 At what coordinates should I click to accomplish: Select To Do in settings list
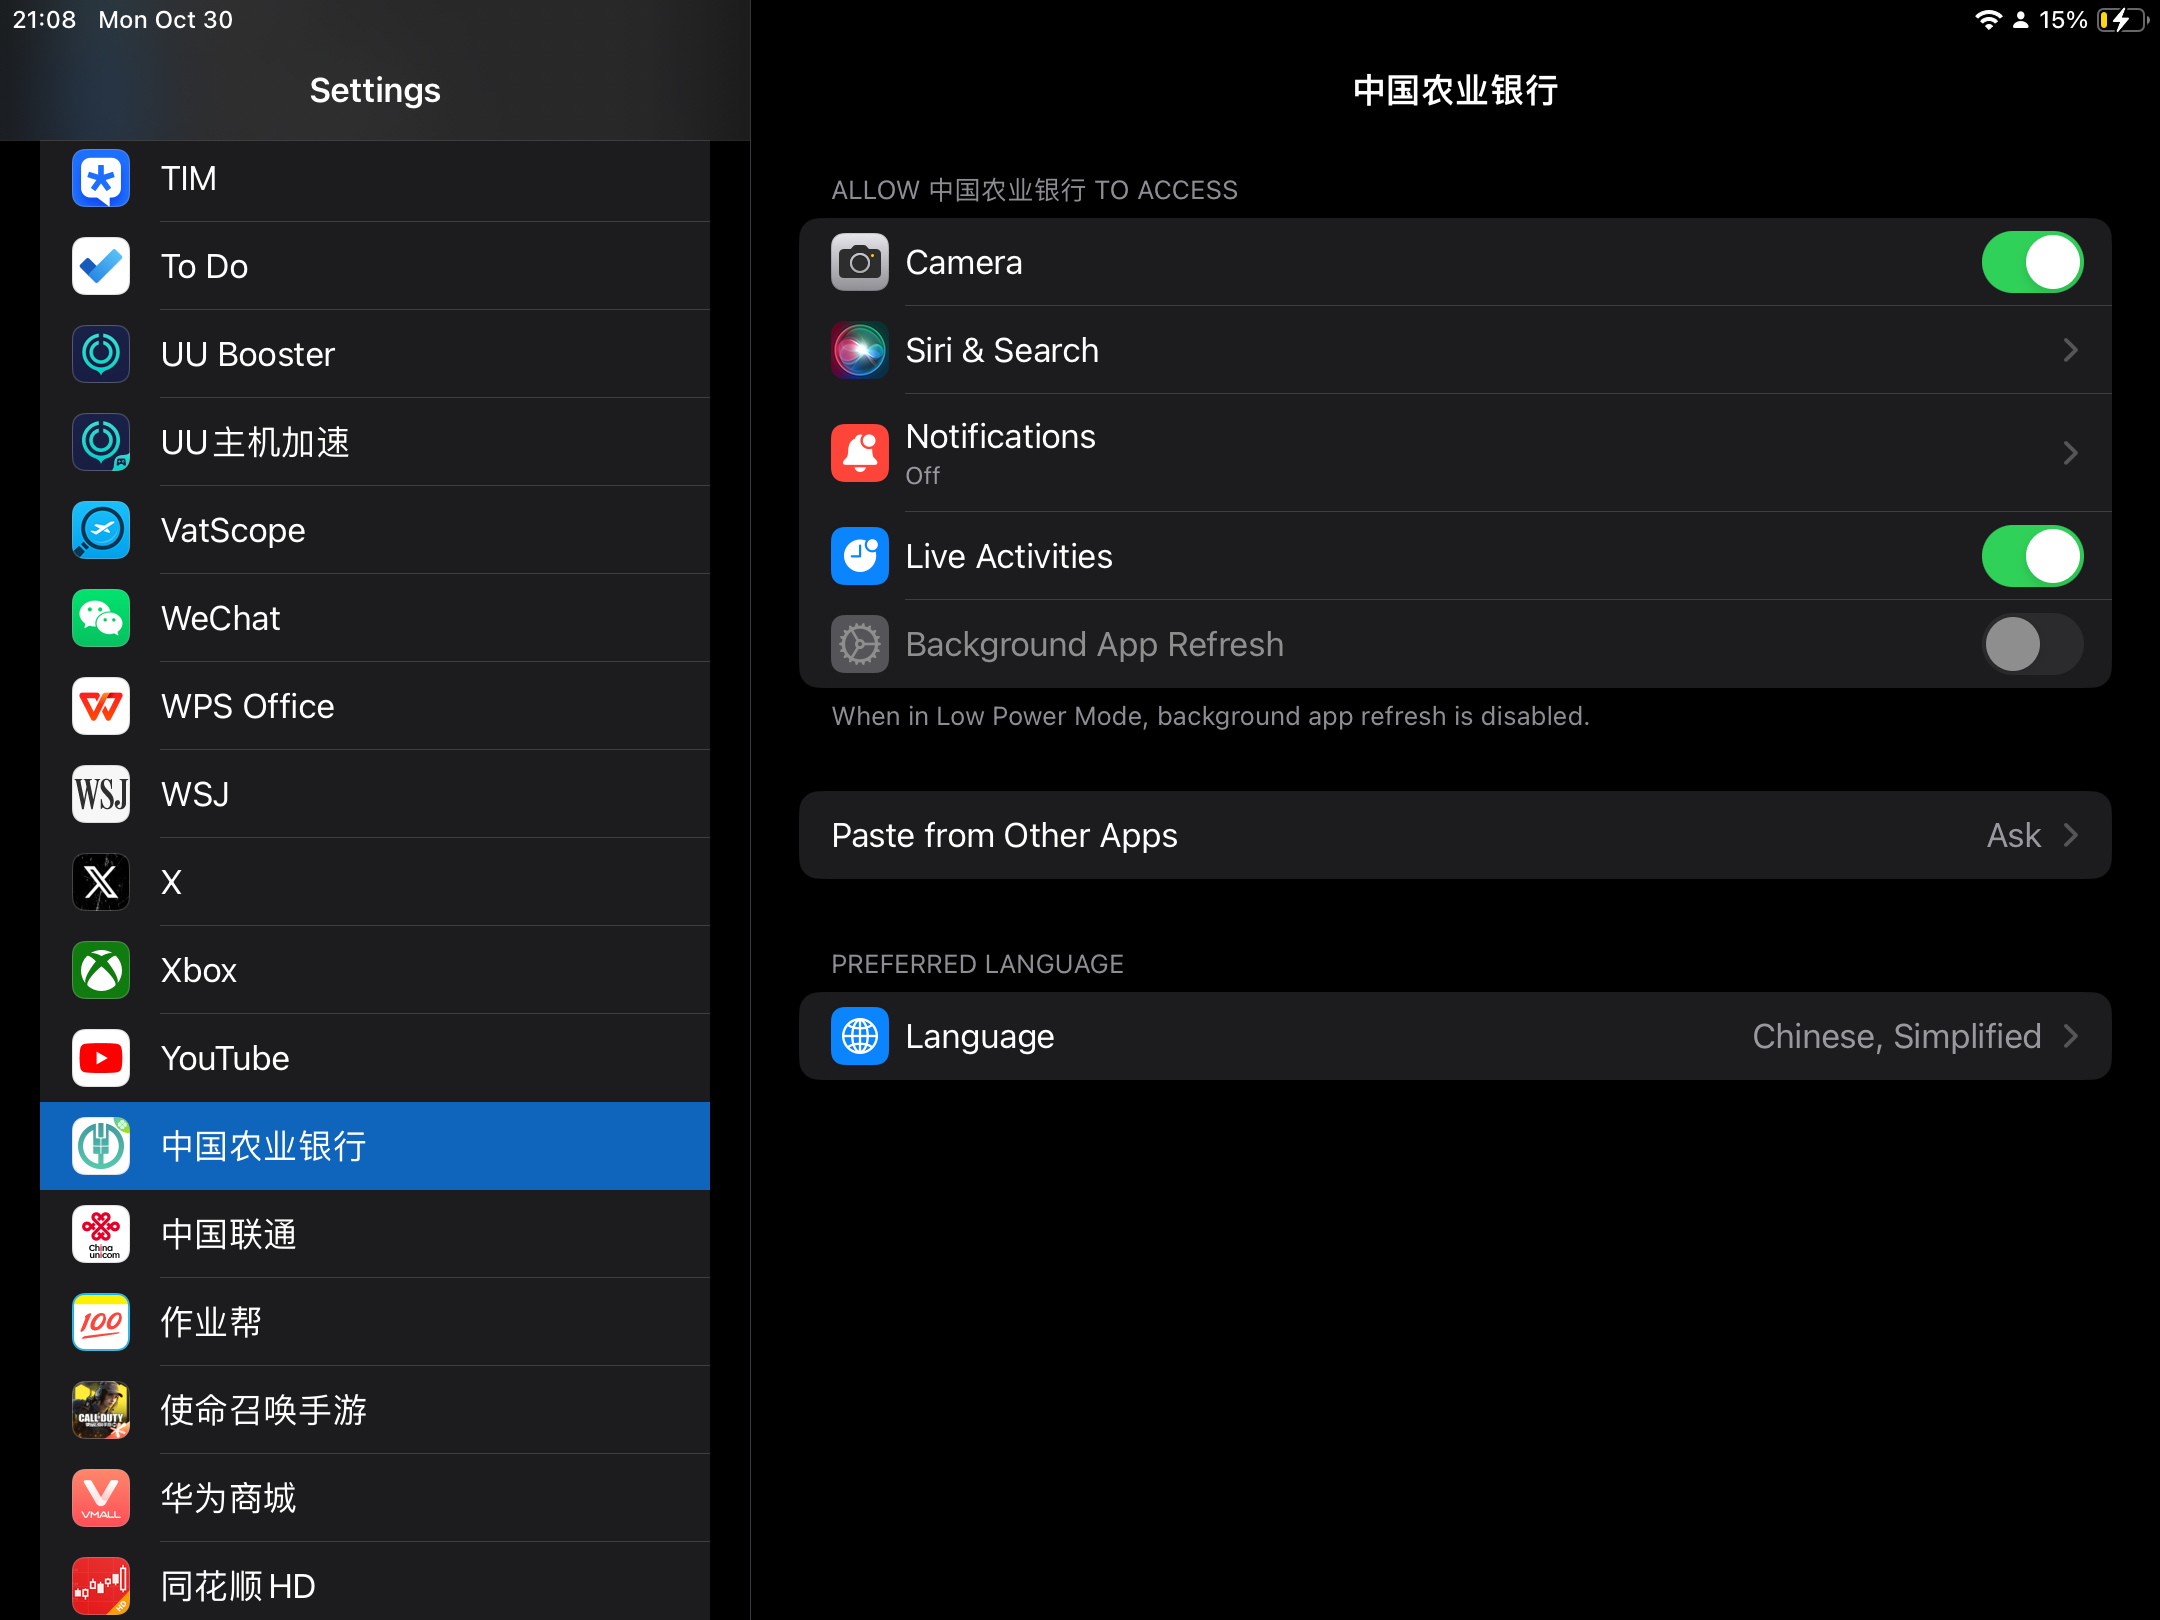point(205,266)
